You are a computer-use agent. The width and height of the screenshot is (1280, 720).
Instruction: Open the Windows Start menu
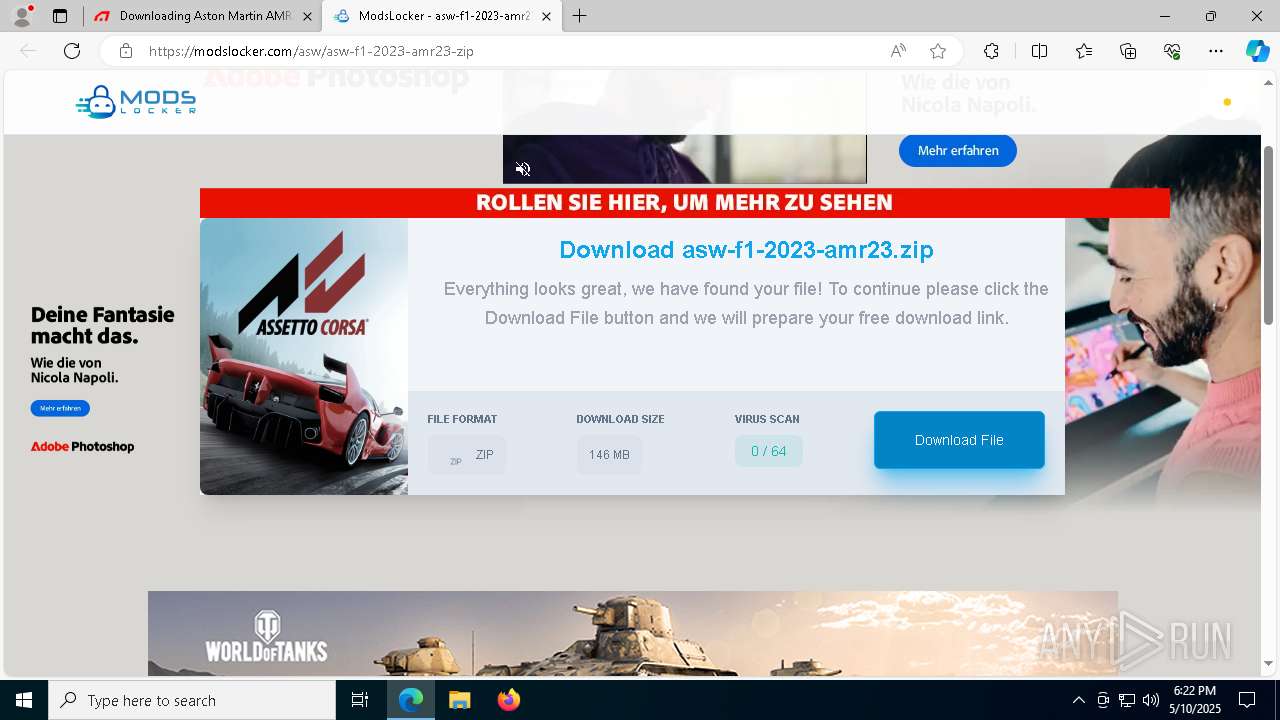[x=24, y=700]
